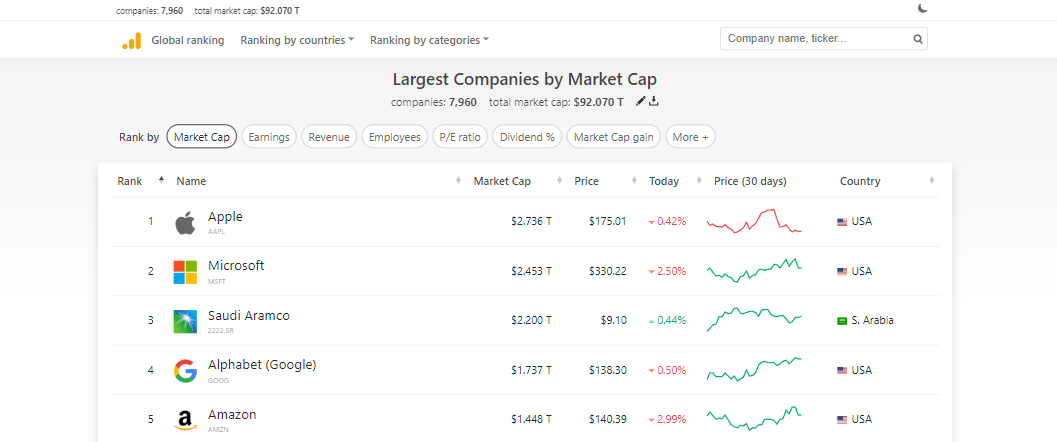
Task: Click the Microsoft logo icon
Action: (x=185, y=272)
